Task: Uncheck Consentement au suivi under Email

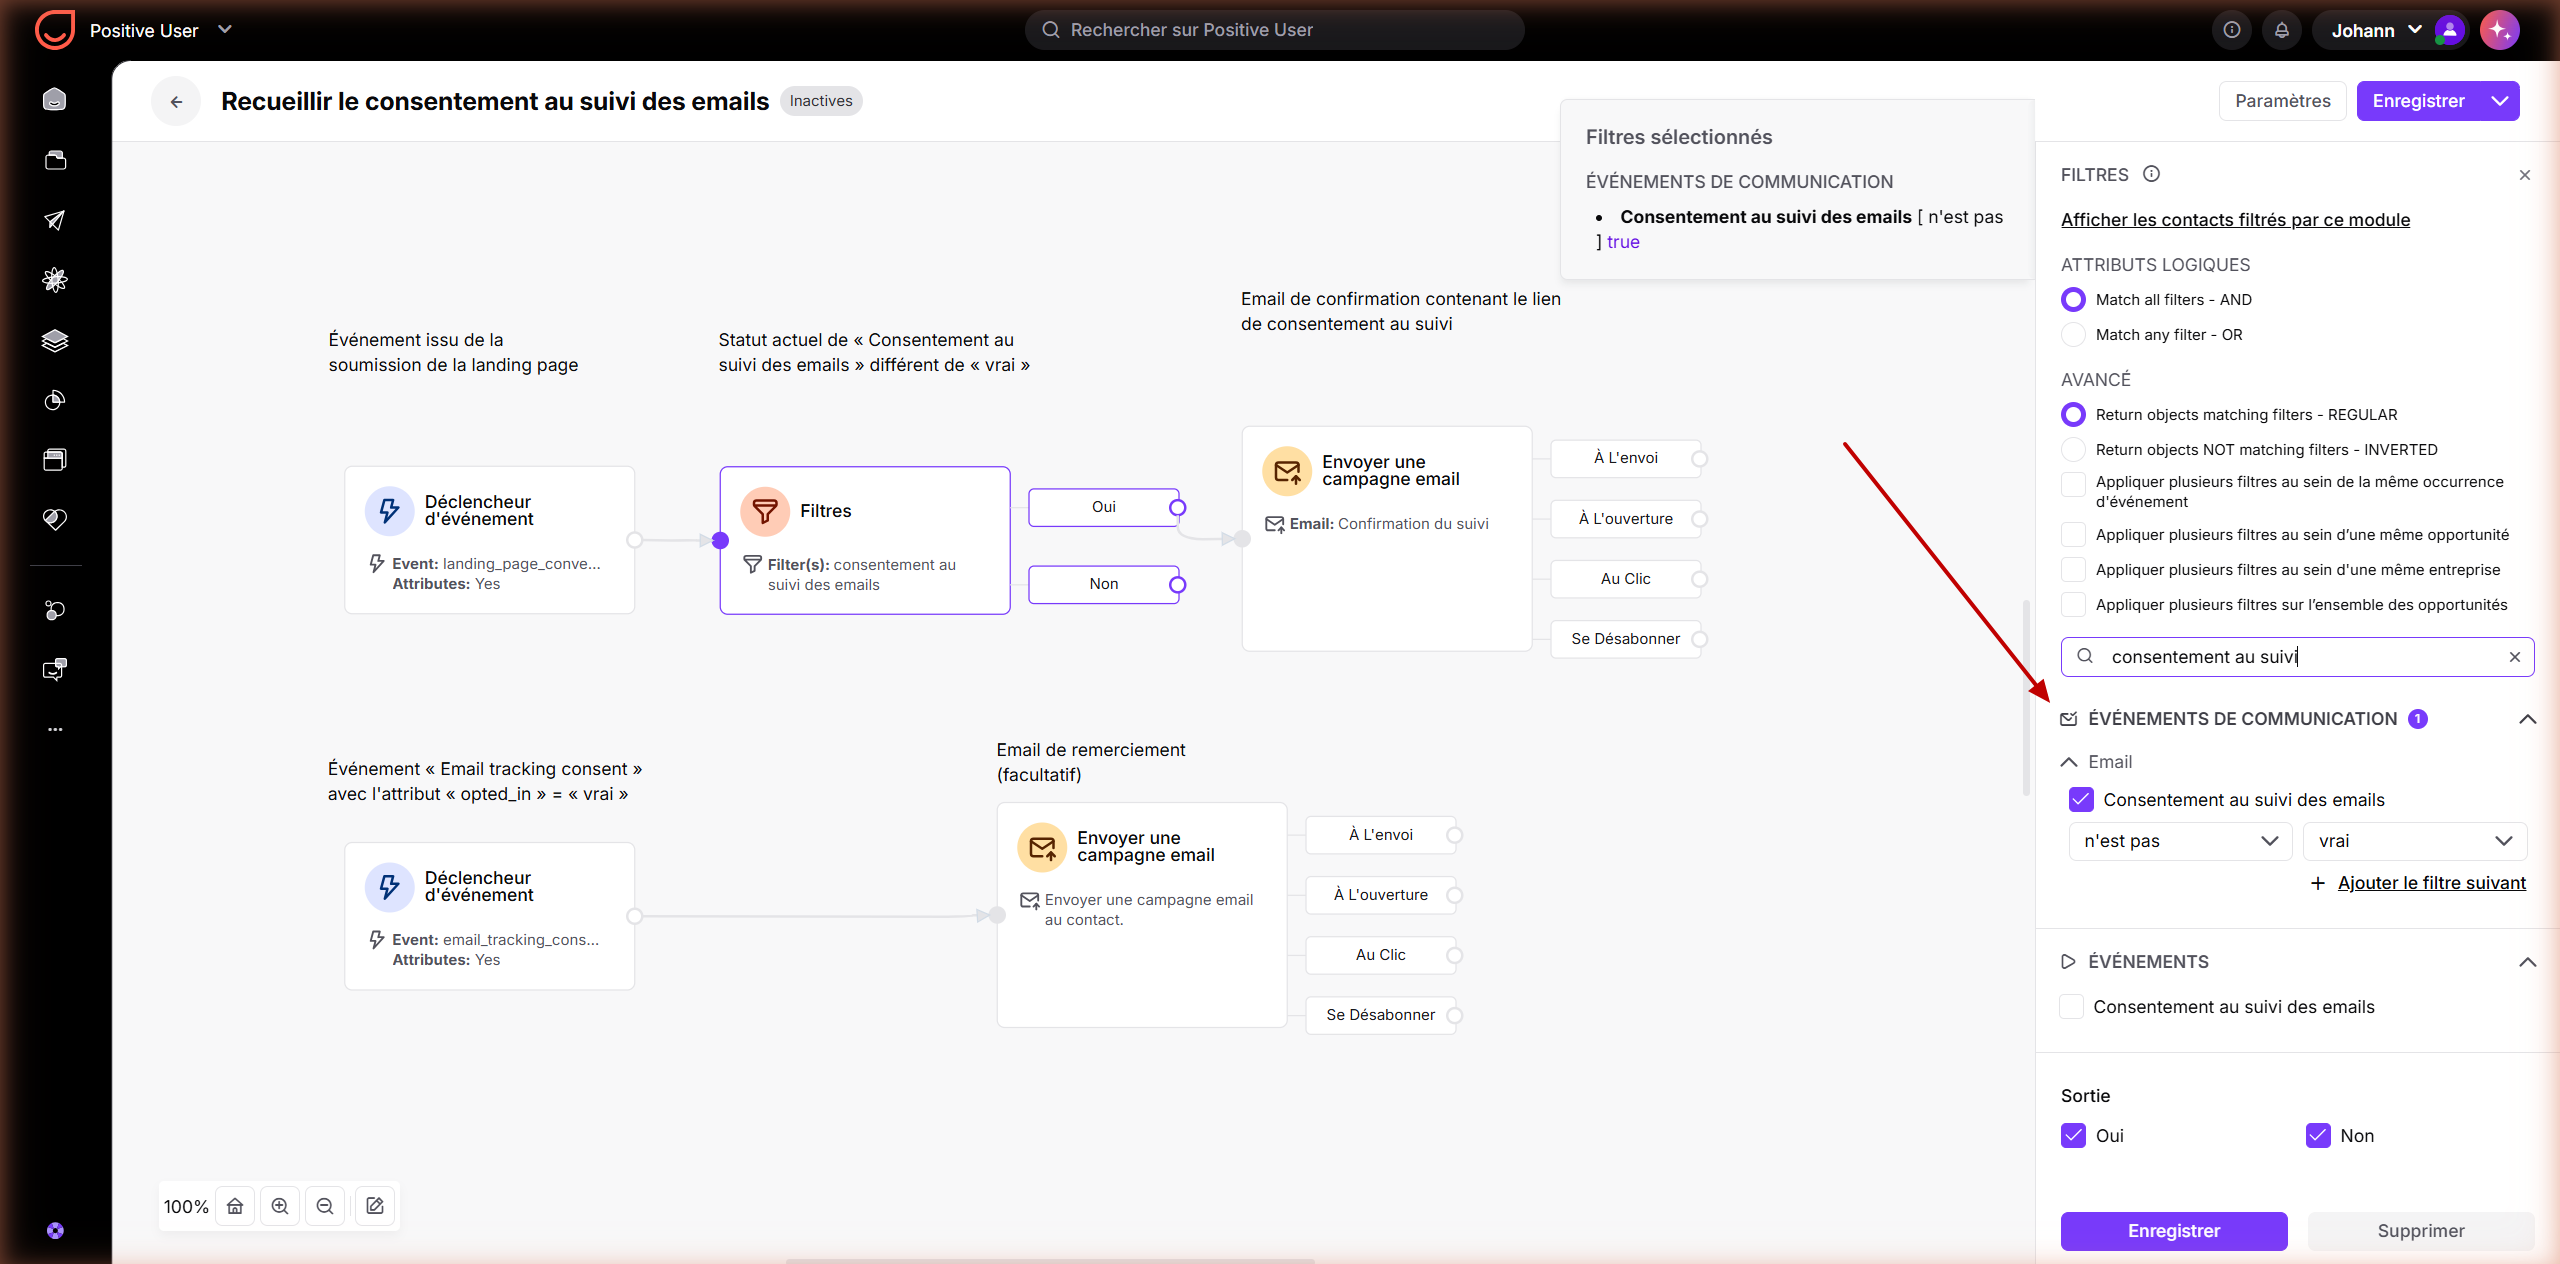Action: pyautogui.click(x=2081, y=800)
